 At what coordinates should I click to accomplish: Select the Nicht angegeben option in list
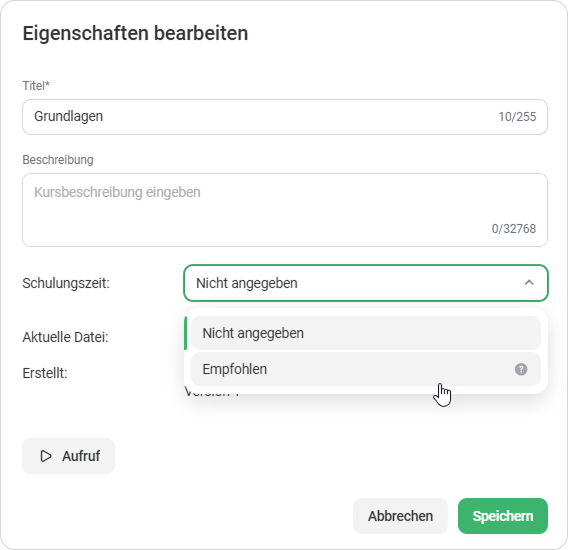(366, 333)
